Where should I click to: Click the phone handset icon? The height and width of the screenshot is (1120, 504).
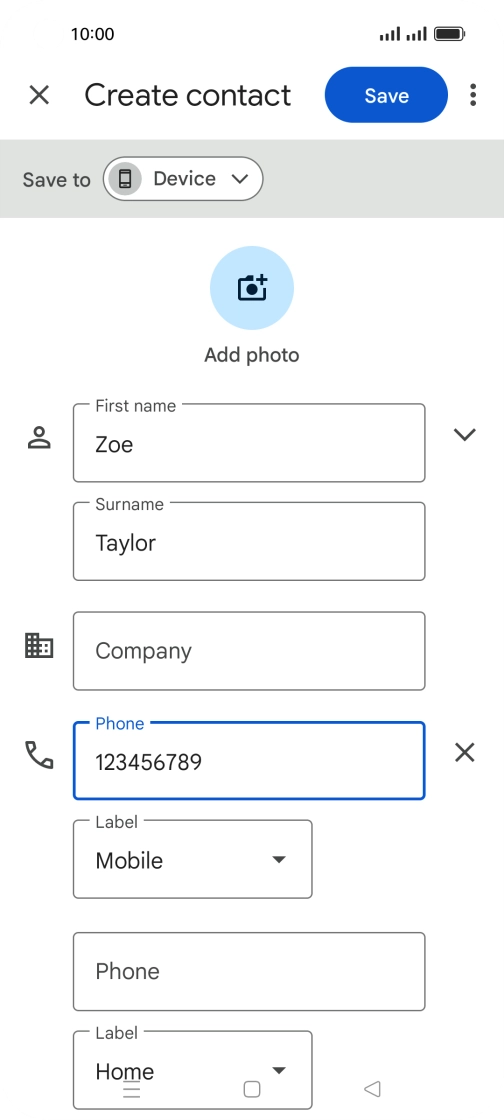(x=39, y=754)
